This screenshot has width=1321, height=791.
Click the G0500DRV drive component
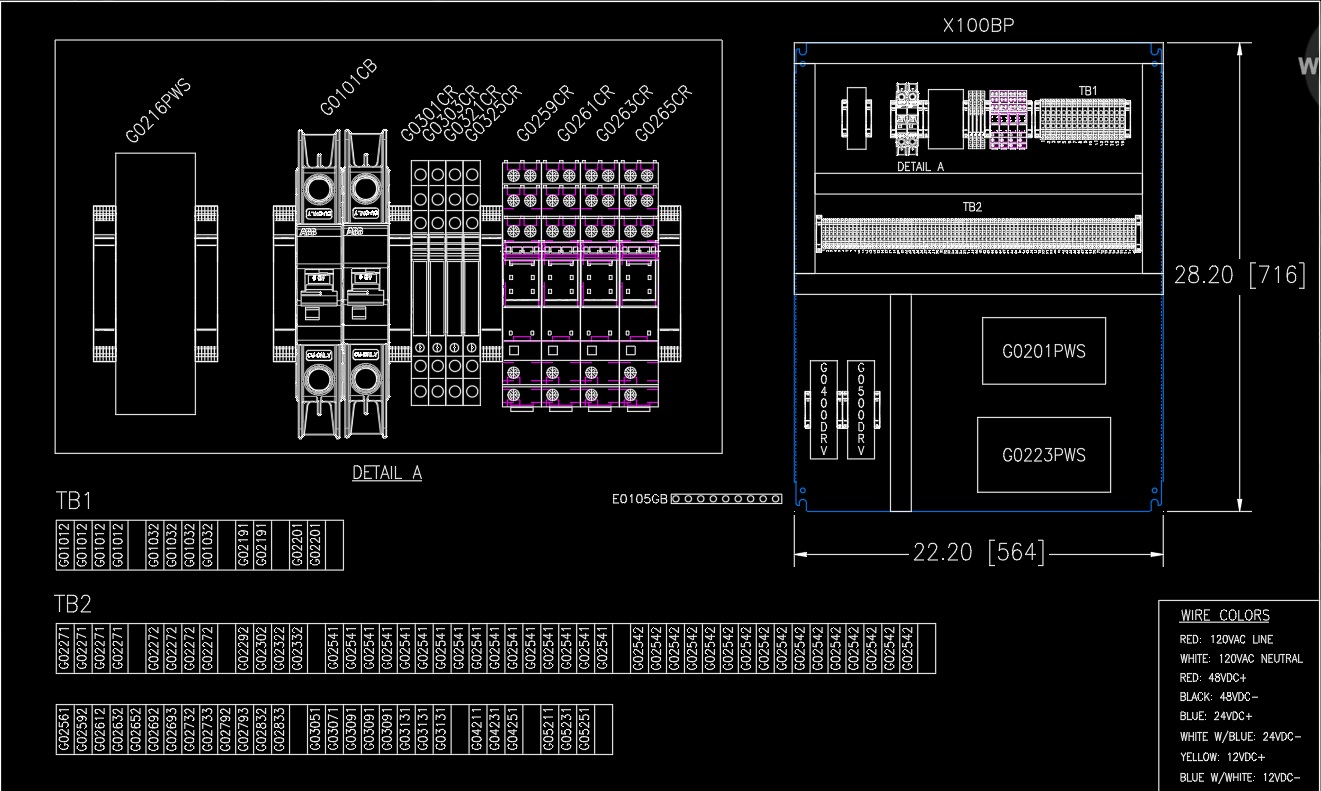860,409
